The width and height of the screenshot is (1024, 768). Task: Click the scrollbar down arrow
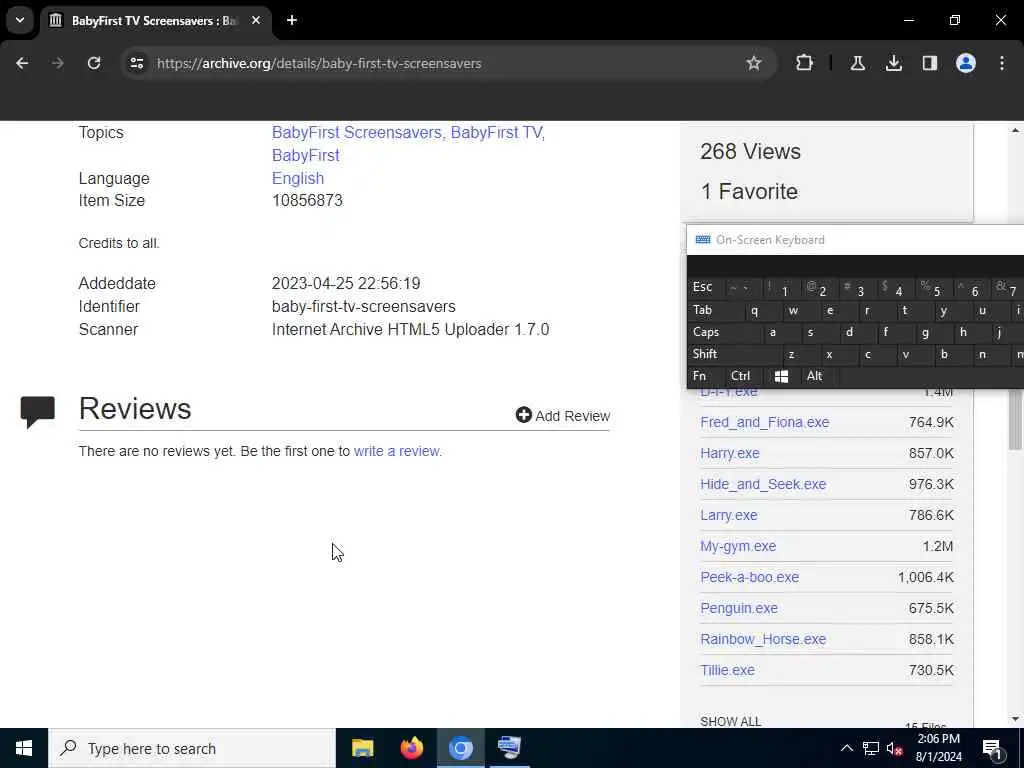1015,719
